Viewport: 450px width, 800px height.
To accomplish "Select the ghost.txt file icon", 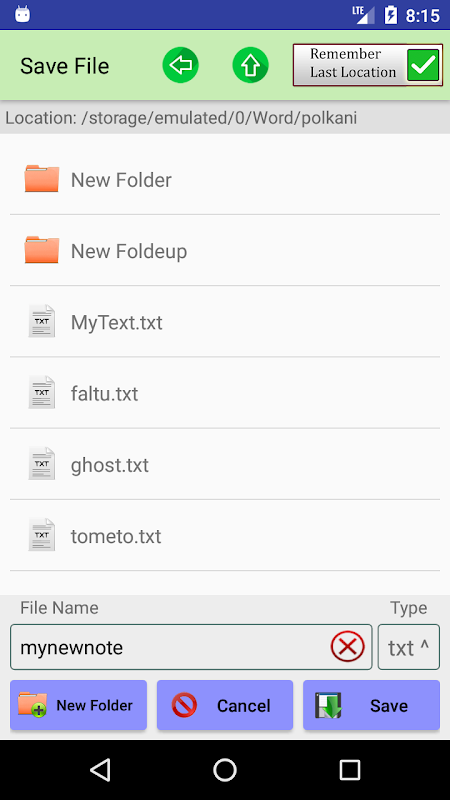I will coord(42,463).
